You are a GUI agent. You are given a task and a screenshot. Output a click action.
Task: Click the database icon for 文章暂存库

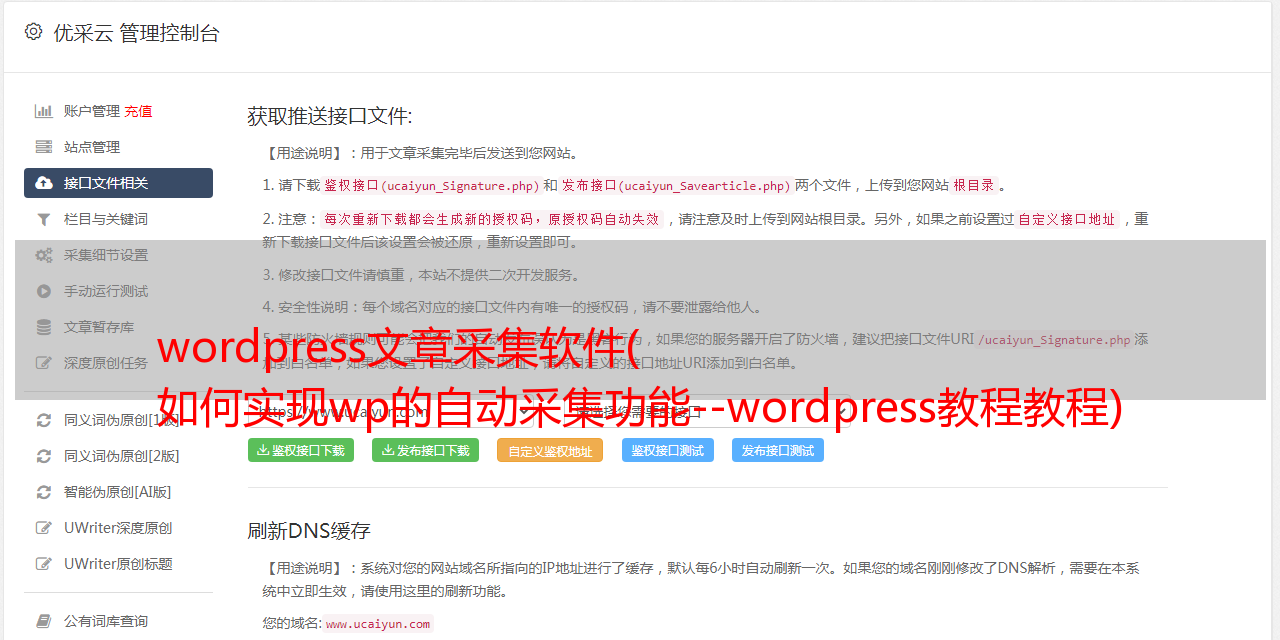point(44,327)
